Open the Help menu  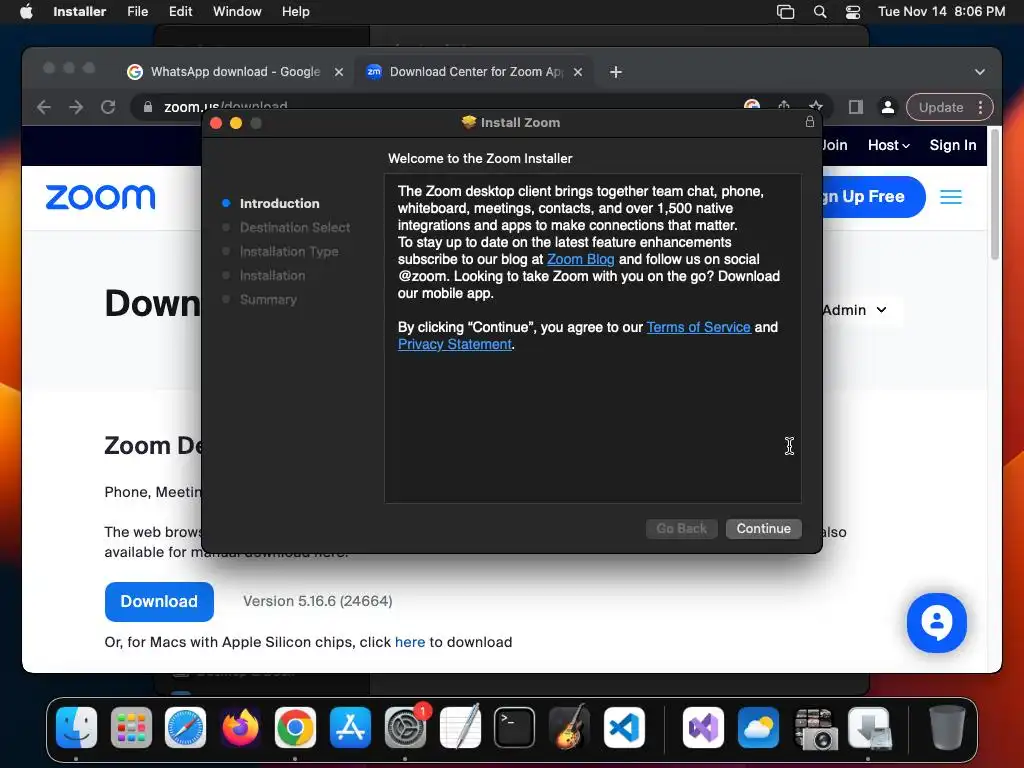(295, 12)
